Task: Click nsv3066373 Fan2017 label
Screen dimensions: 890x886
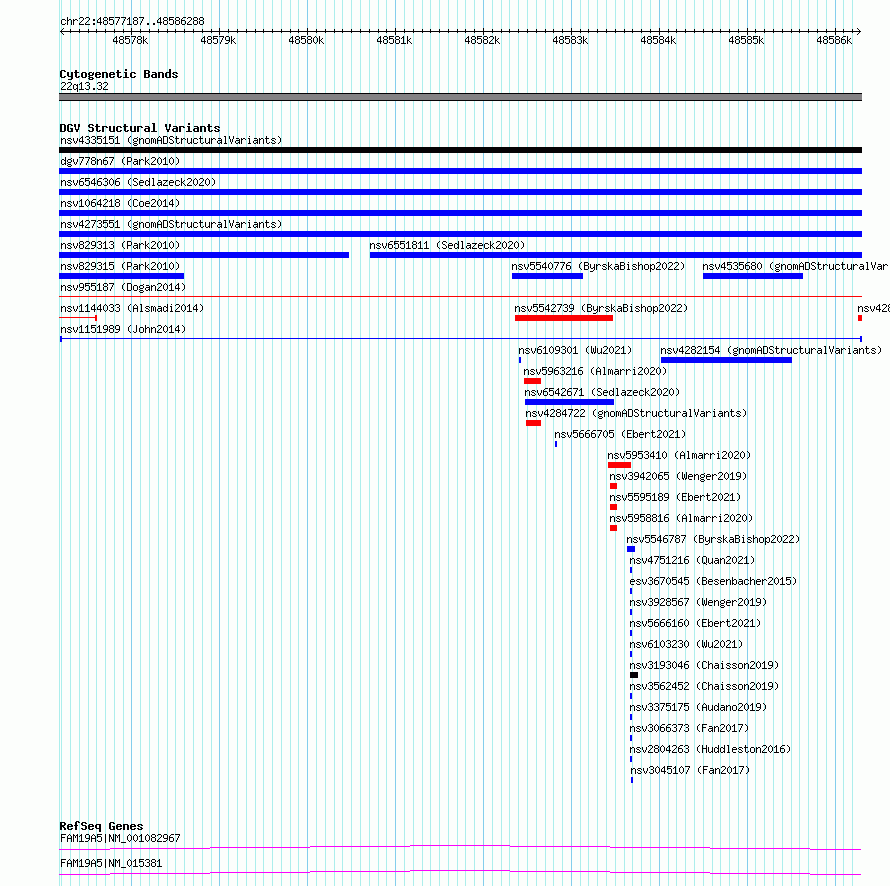Action: point(689,728)
